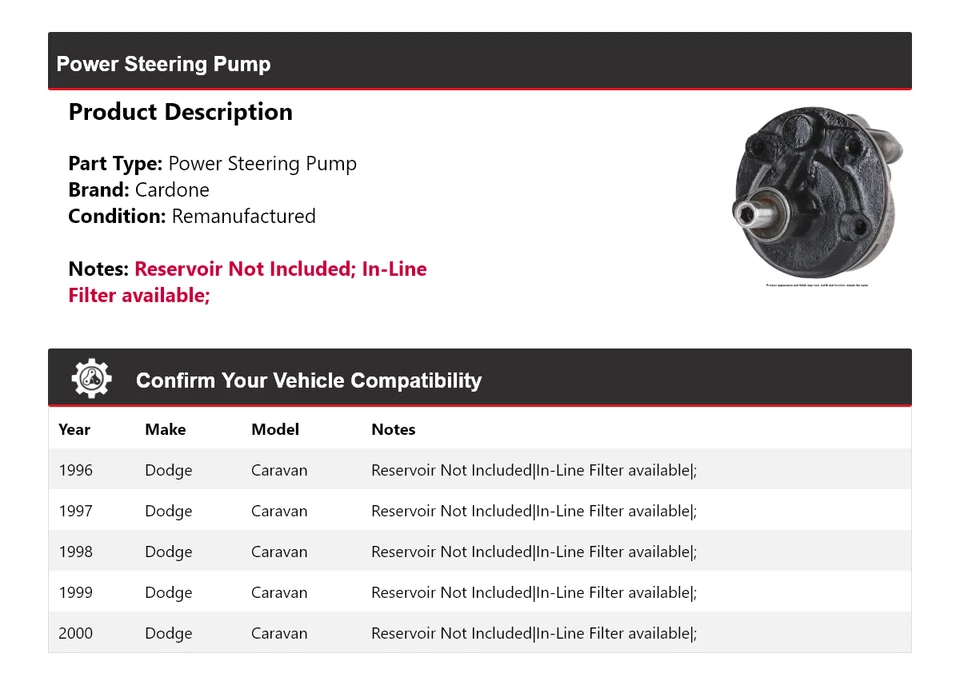Click the Model column header
This screenshot has width=960, height=685.
275,429
